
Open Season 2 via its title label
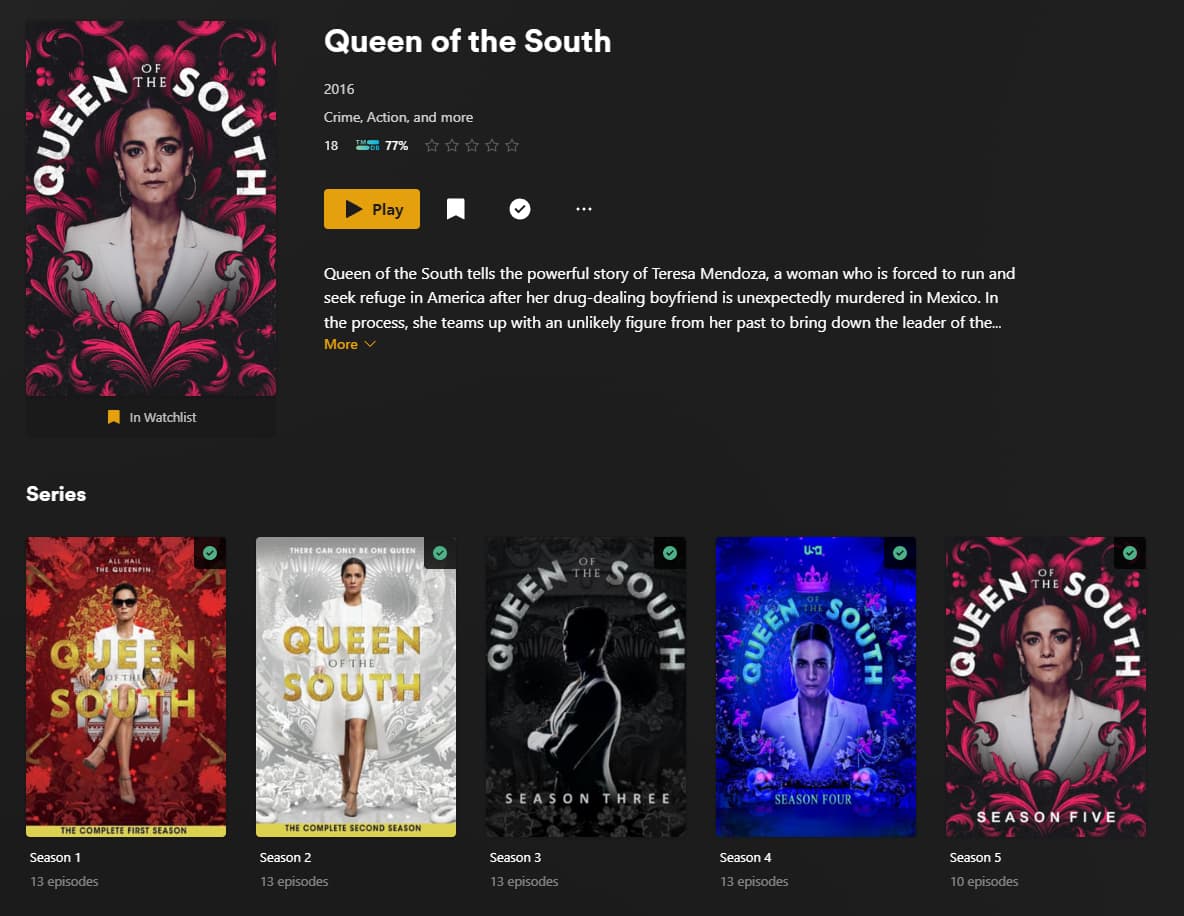tap(285, 857)
